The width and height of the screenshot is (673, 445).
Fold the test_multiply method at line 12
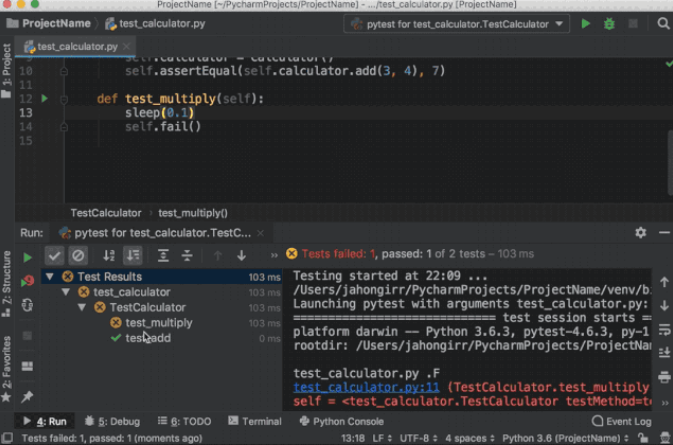64,99
